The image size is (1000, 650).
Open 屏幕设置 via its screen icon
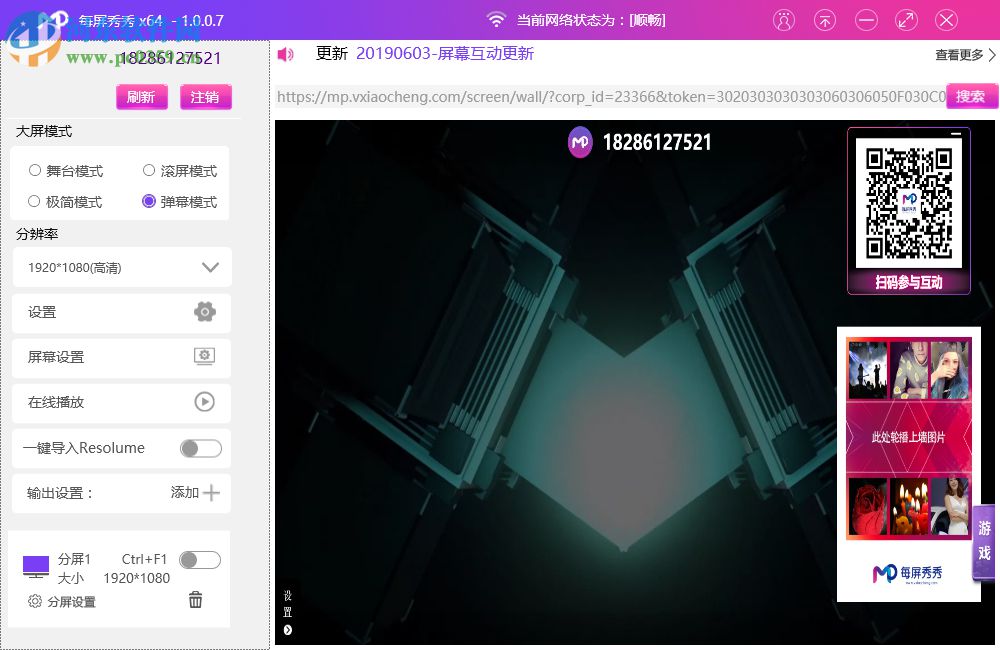pos(204,357)
